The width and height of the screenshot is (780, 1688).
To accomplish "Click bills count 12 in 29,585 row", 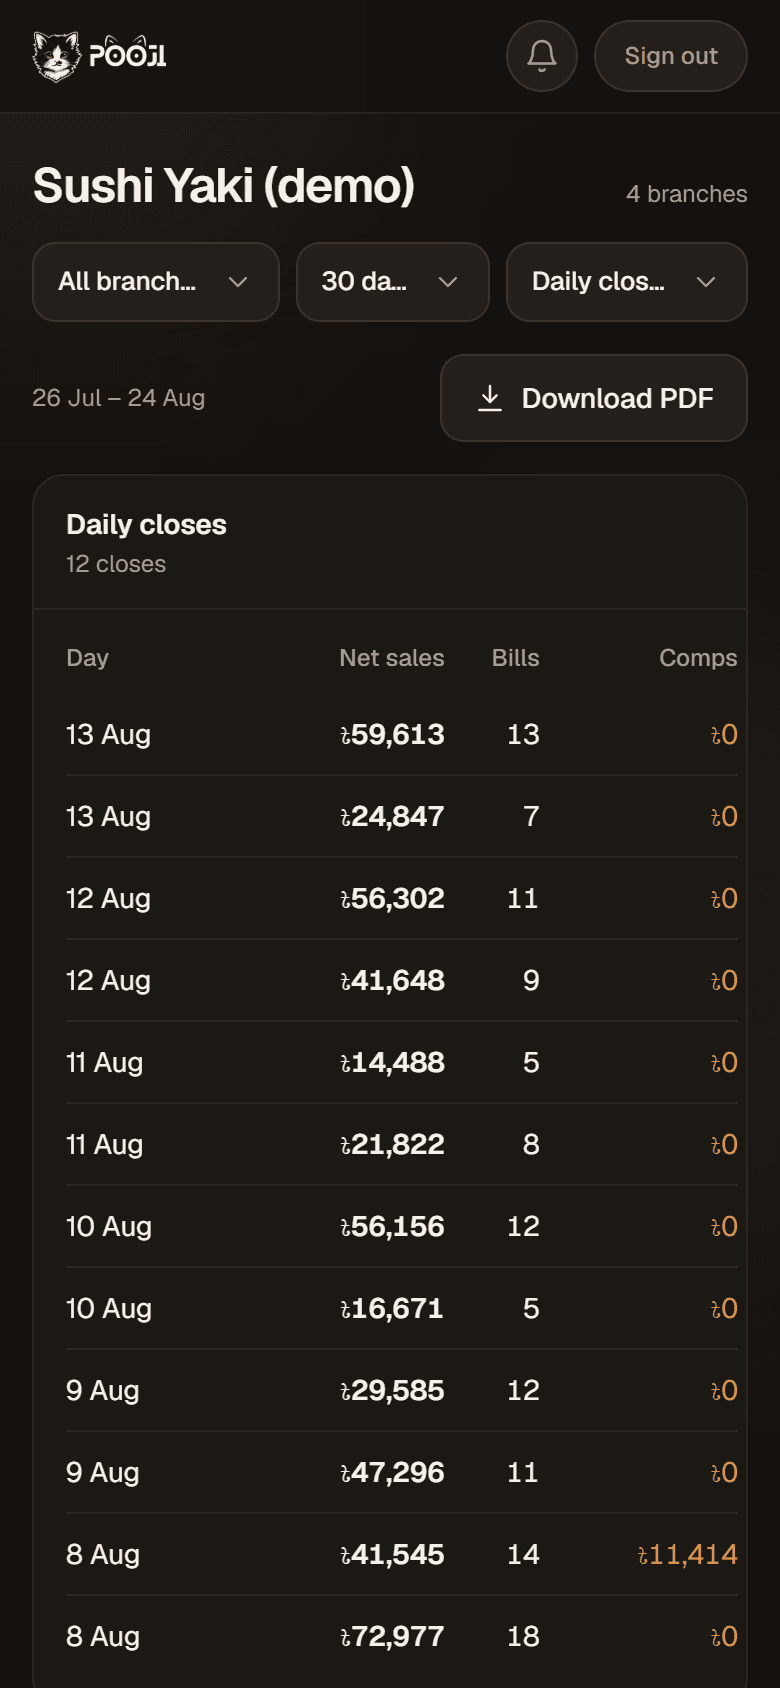I will tap(523, 1391).
